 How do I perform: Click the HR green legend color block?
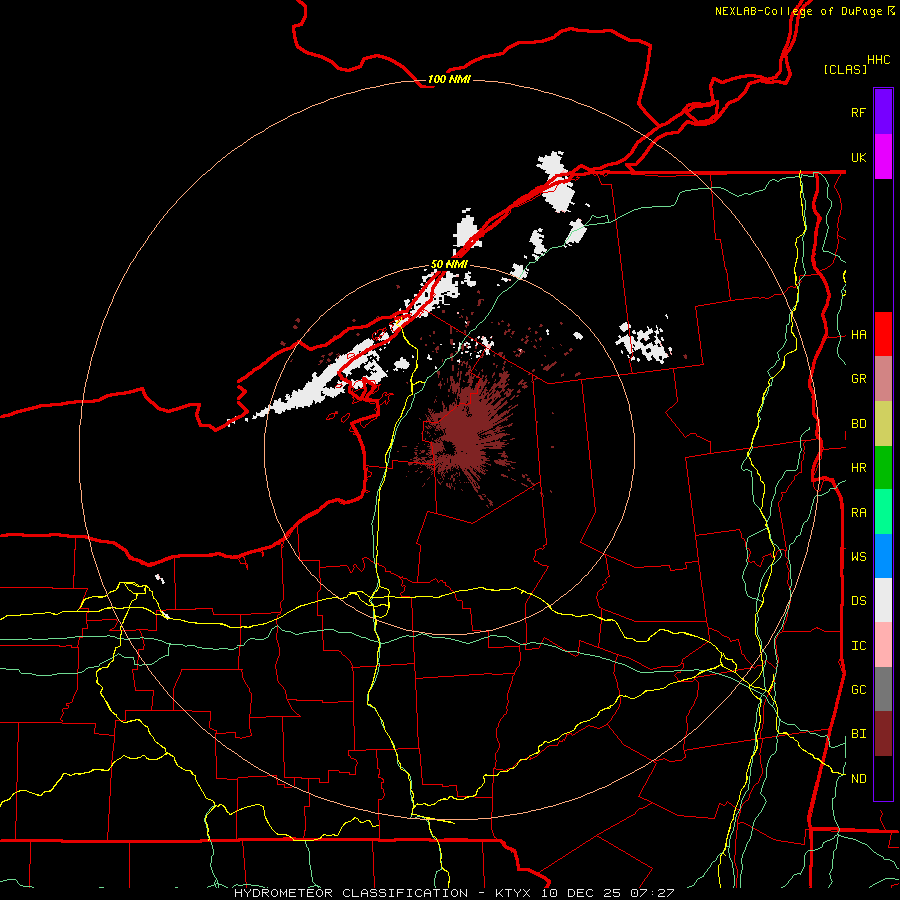883,468
